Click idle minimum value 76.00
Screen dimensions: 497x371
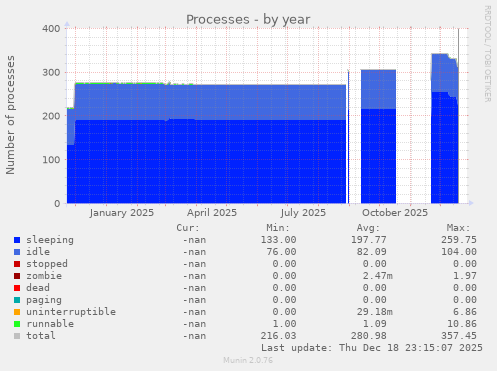pos(281,252)
